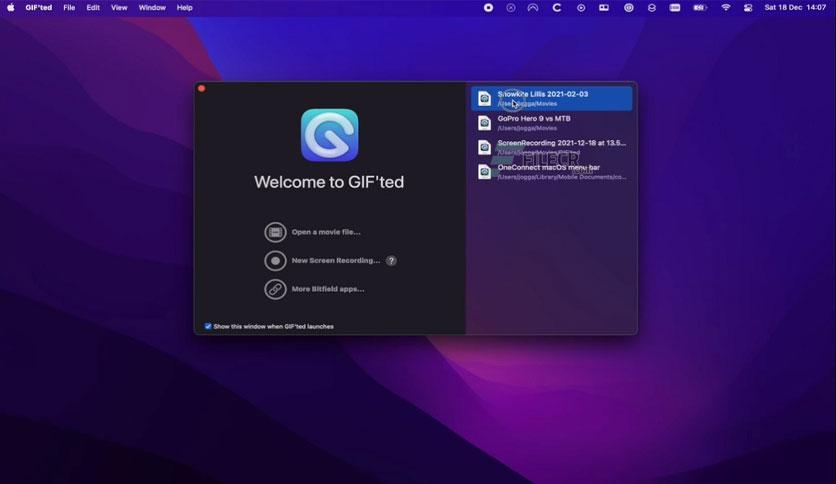
Task: Click the C-shaped icon in the menu bar
Action: (557, 7)
